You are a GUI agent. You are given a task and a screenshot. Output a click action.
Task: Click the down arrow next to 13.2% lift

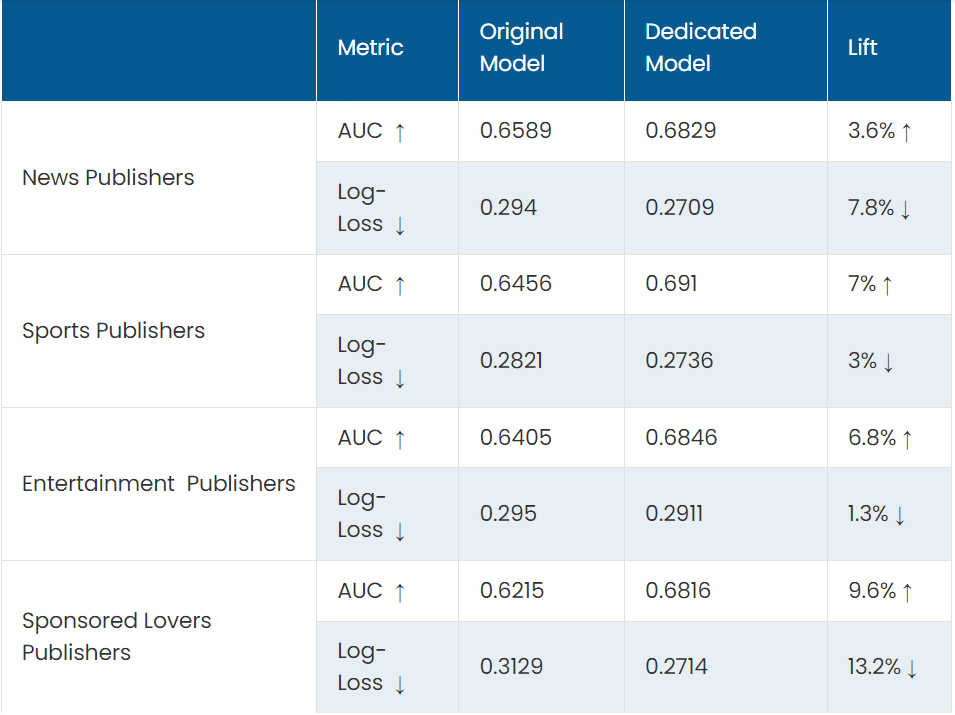(x=912, y=669)
